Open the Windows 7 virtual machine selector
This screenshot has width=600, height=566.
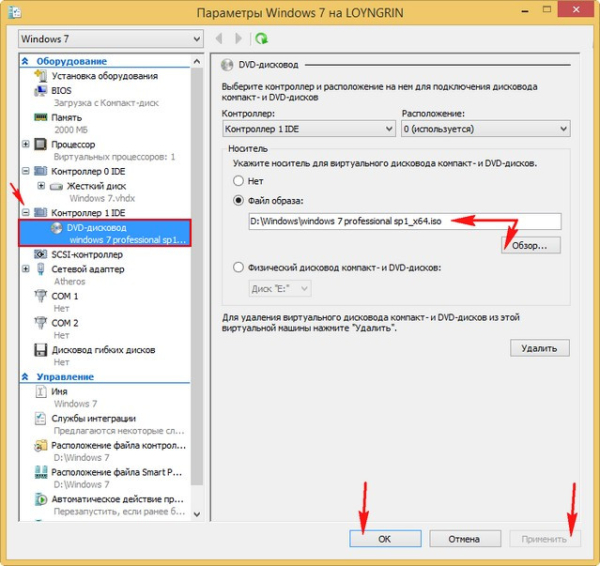pyautogui.click(x=110, y=39)
